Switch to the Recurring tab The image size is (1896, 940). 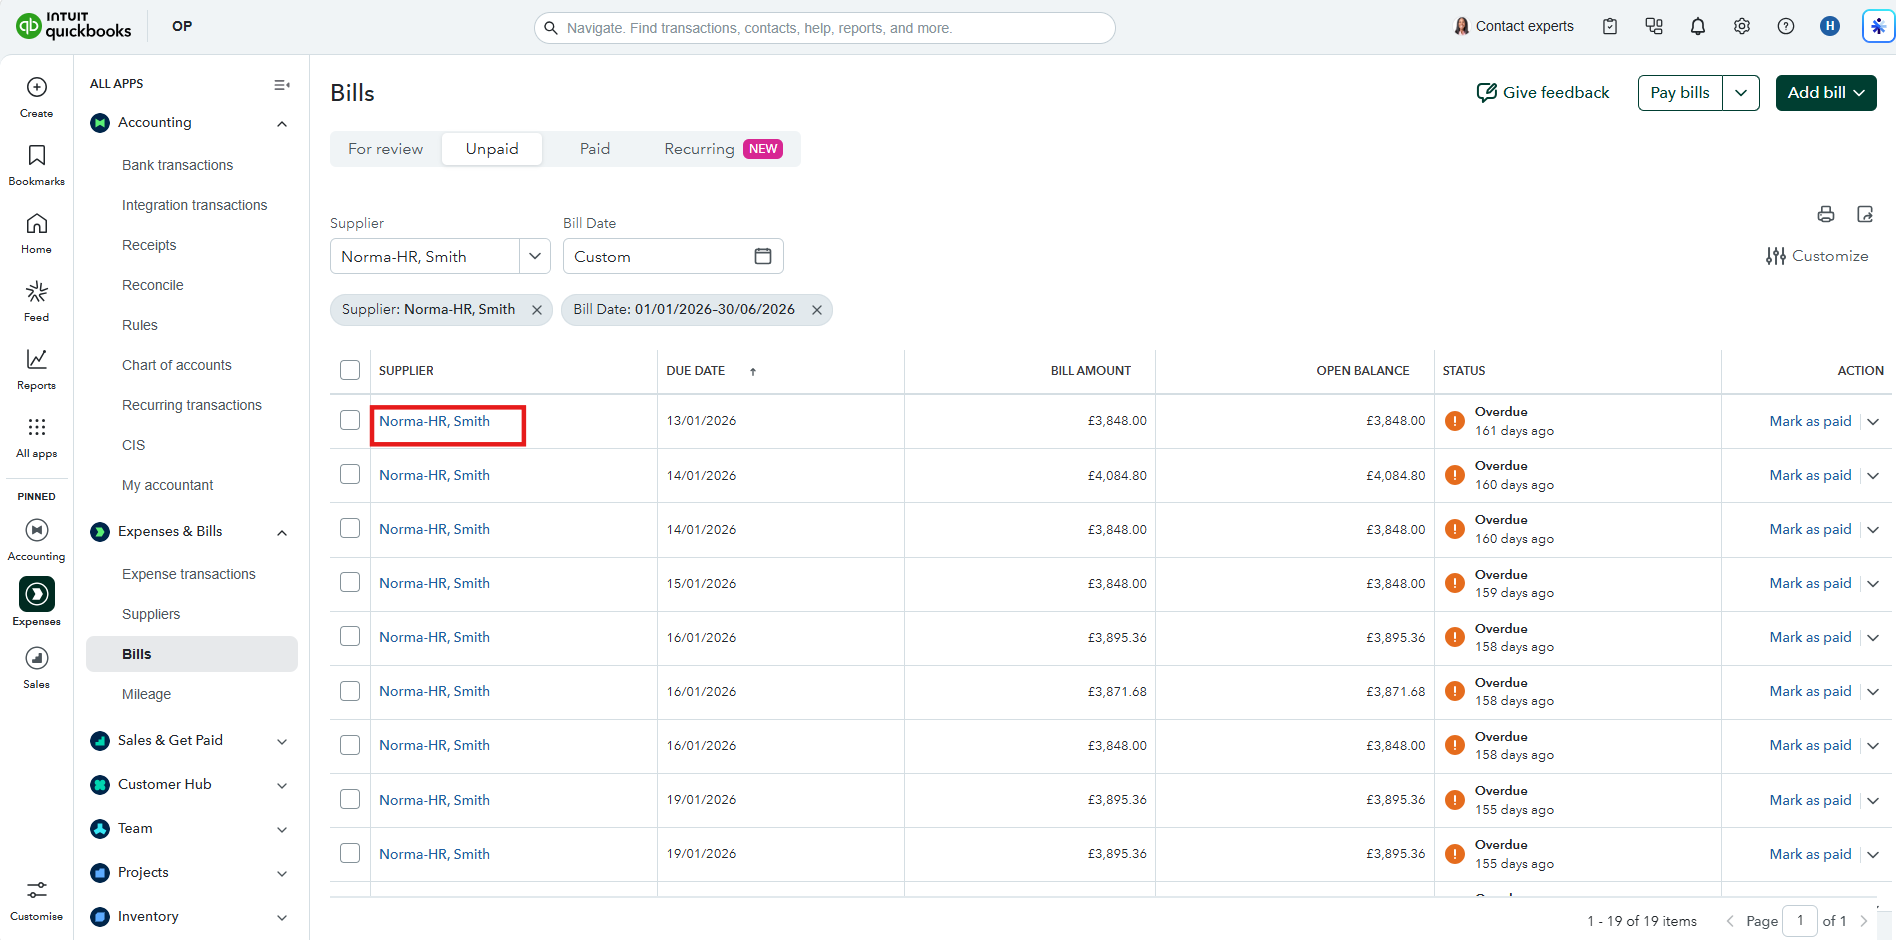[723, 149]
